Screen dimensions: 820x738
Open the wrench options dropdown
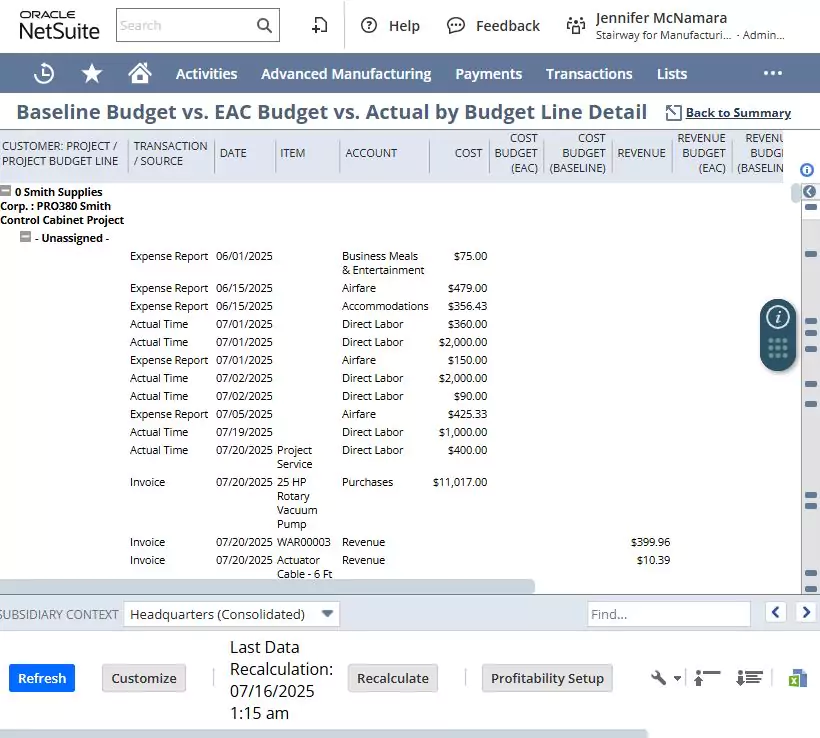pyautogui.click(x=665, y=678)
